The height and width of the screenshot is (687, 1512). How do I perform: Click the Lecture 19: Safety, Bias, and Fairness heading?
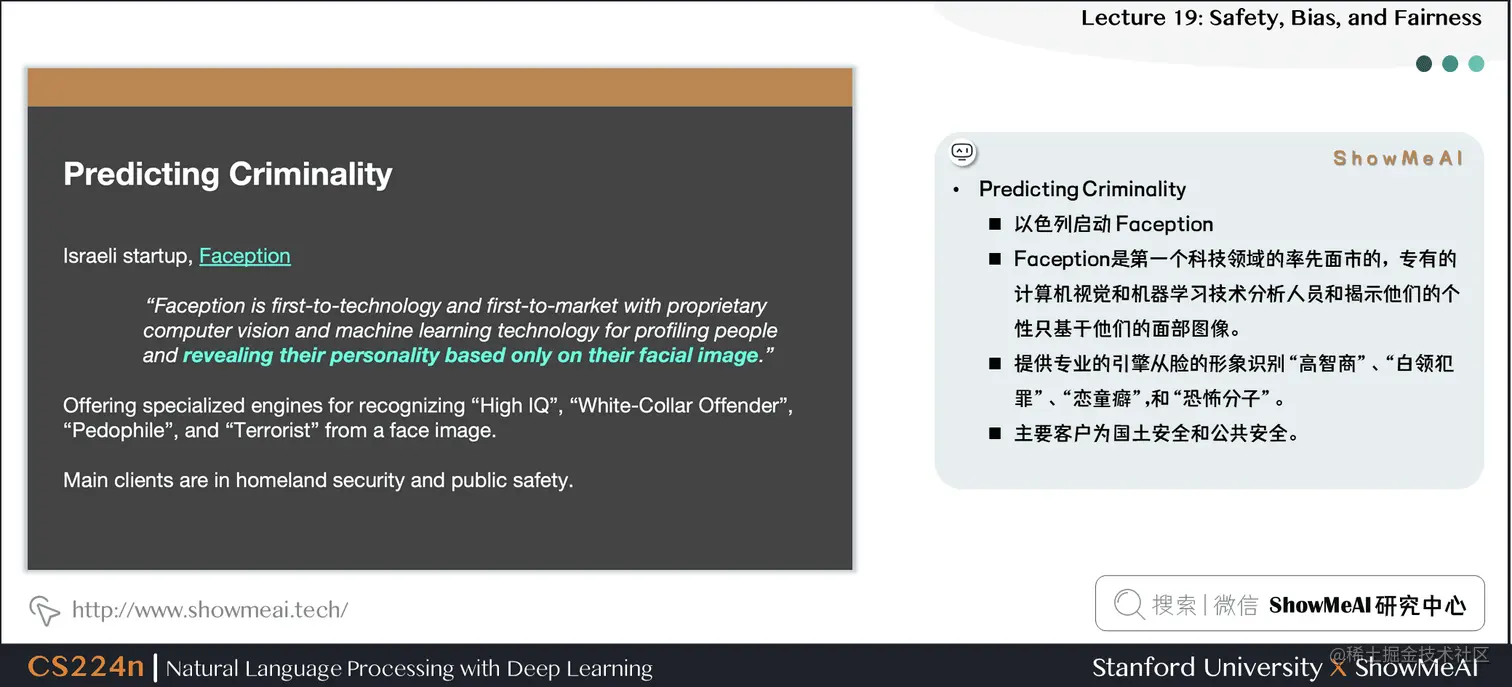coord(1281,18)
